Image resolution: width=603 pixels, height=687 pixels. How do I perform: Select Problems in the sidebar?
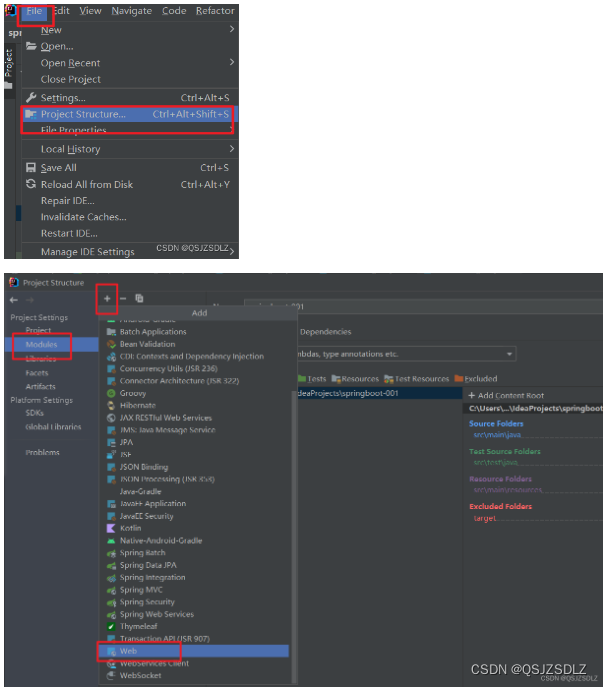(x=42, y=452)
